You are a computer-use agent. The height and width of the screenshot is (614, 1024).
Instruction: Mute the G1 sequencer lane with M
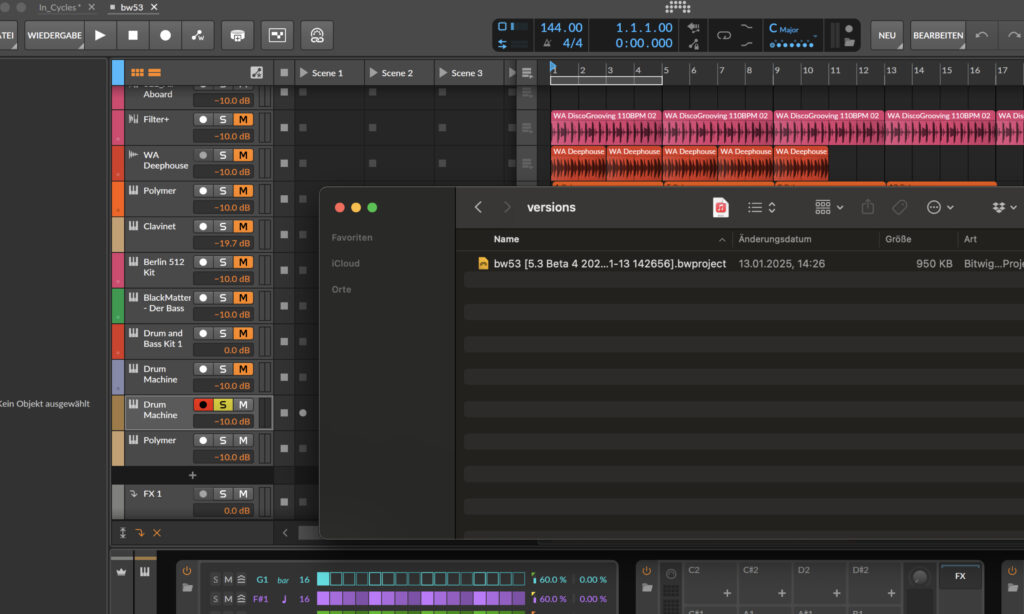pos(228,579)
